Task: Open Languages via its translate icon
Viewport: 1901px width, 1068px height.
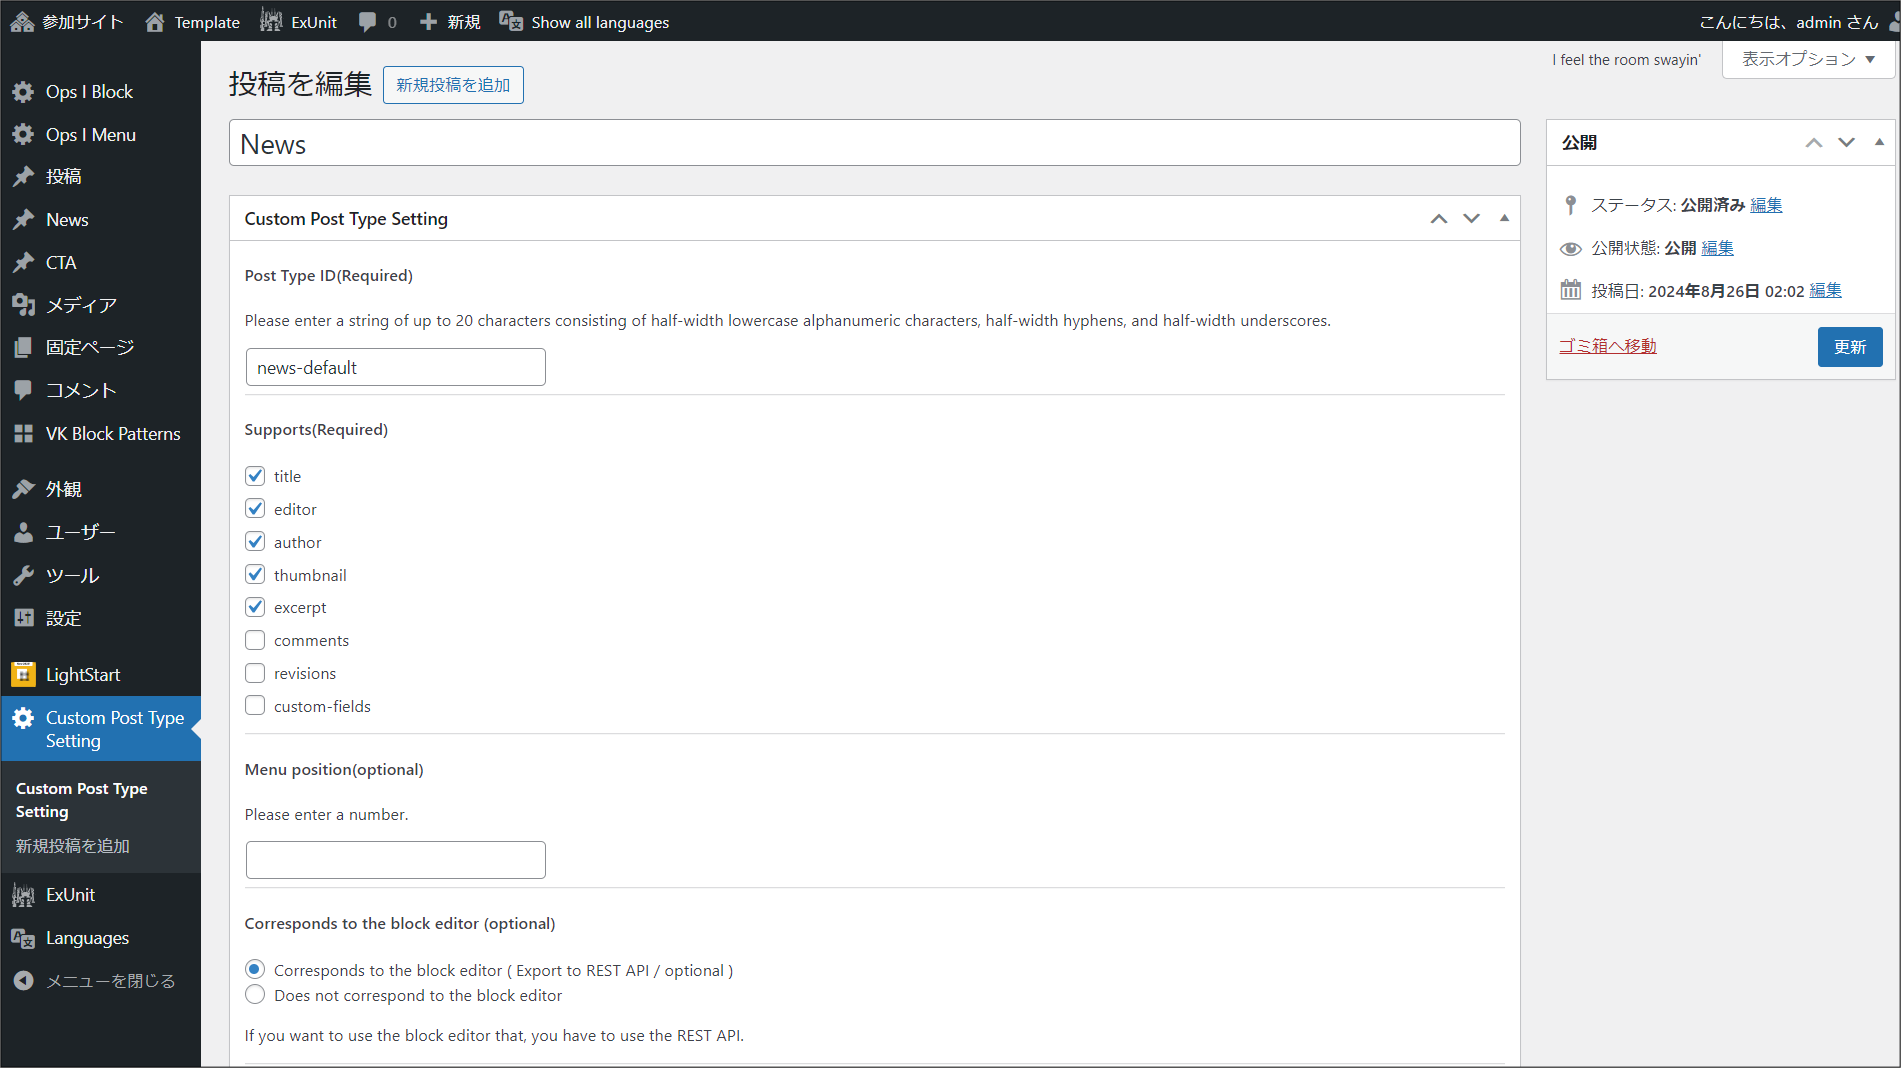Action: 23,938
